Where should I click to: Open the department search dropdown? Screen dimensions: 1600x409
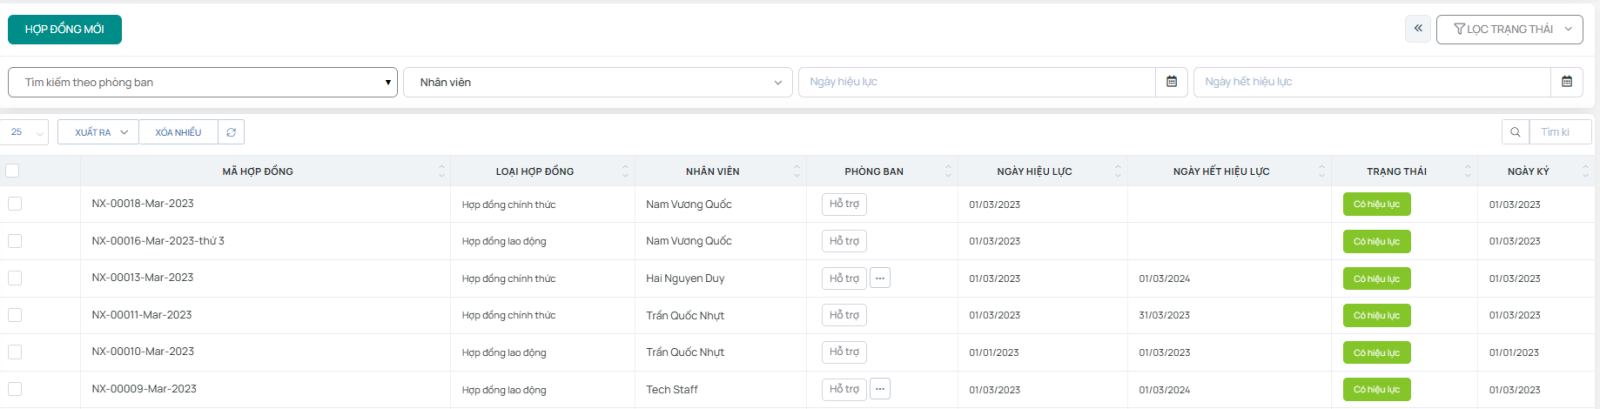click(x=202, y=82)
